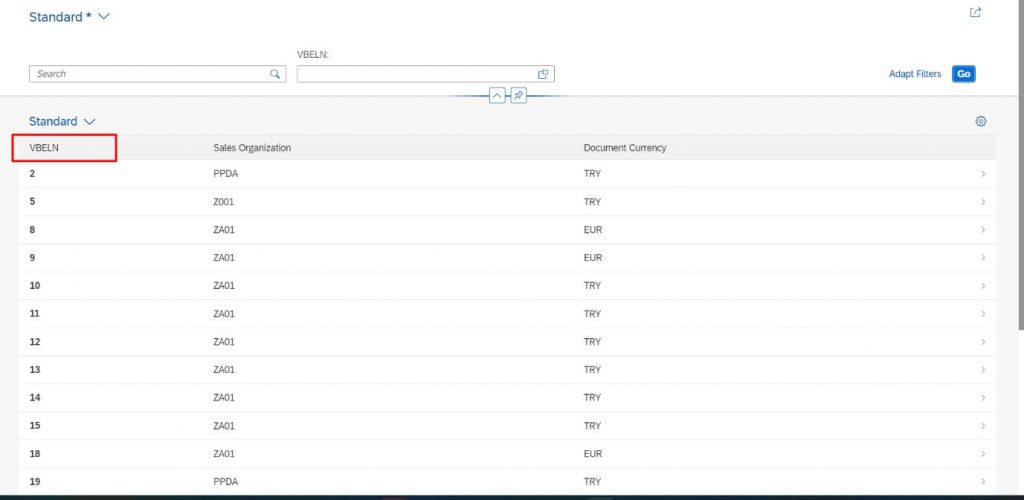
Task: Open row 9 navigation chevron
Action: [x=983, y=258]
